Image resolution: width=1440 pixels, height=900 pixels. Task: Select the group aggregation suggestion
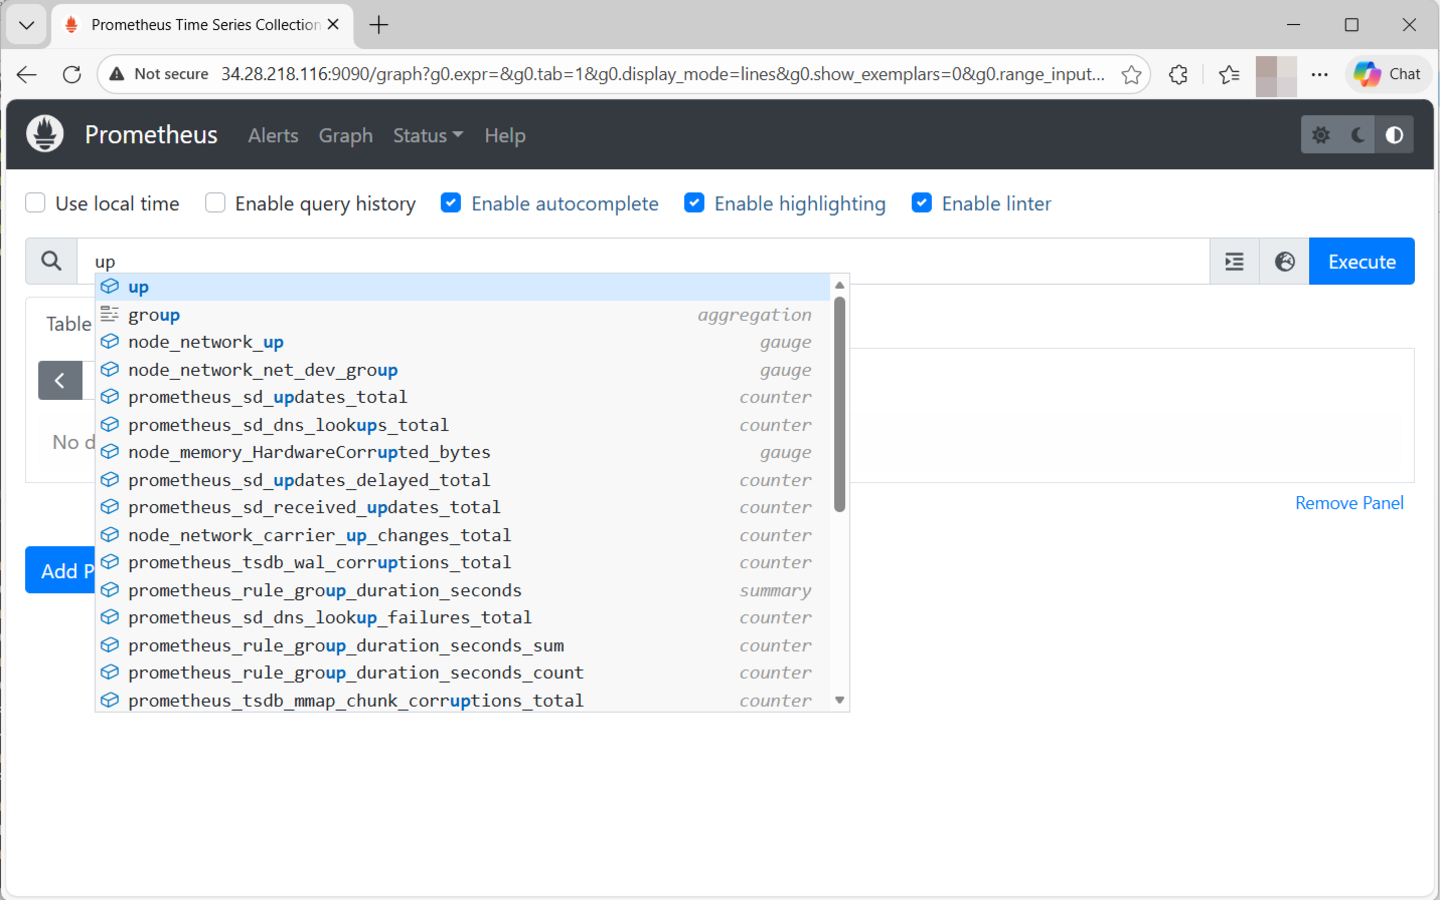(x=153, y=314)
